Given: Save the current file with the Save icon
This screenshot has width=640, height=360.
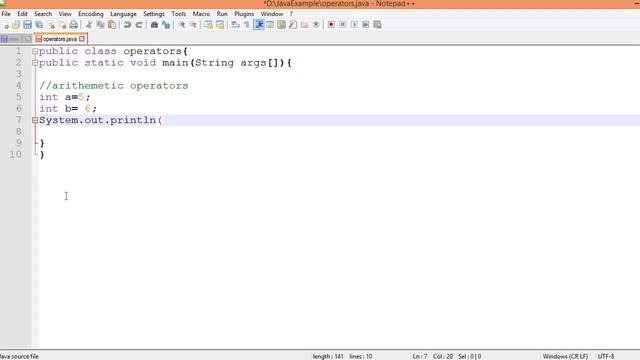Looking at the screenshot, I should pos(27,25).
